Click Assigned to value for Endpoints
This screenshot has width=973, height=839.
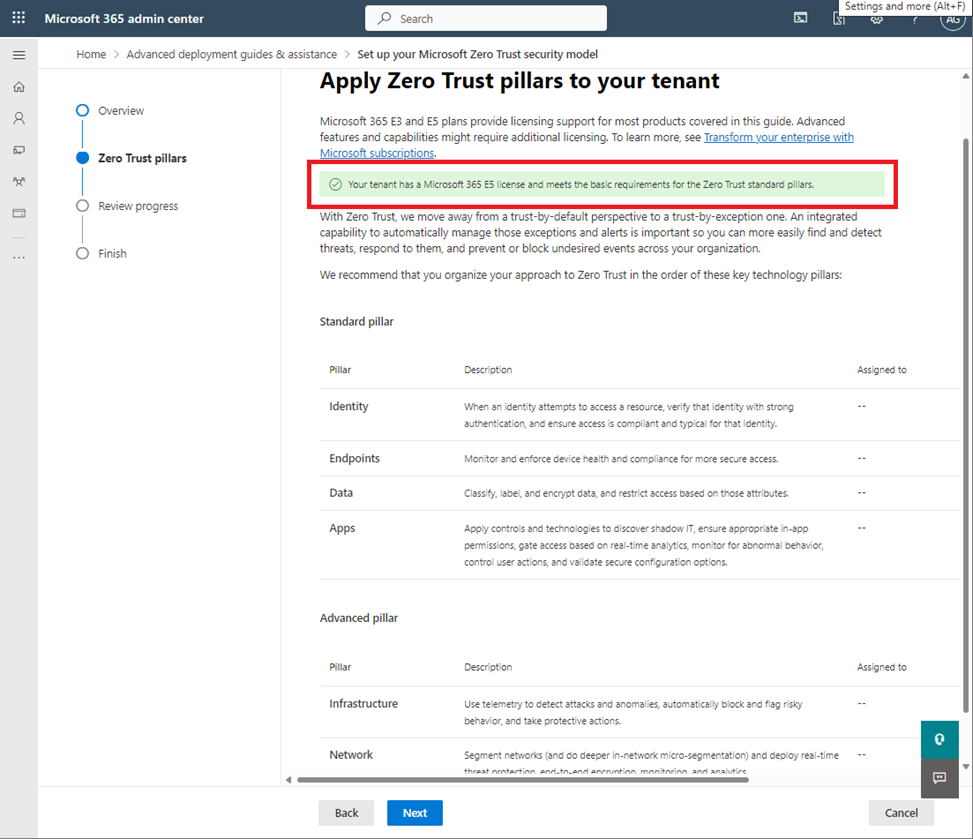(861, 459)
